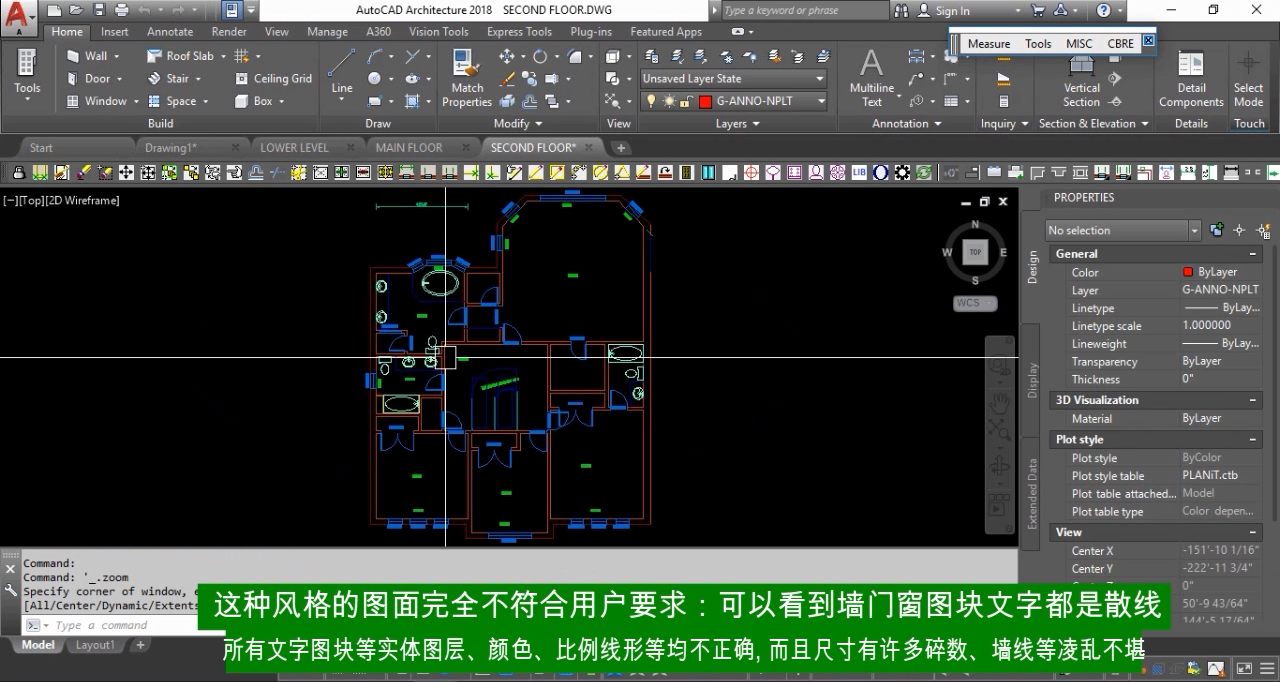
Task: Click the red layer color swatch
Action: tap(705, 101)
